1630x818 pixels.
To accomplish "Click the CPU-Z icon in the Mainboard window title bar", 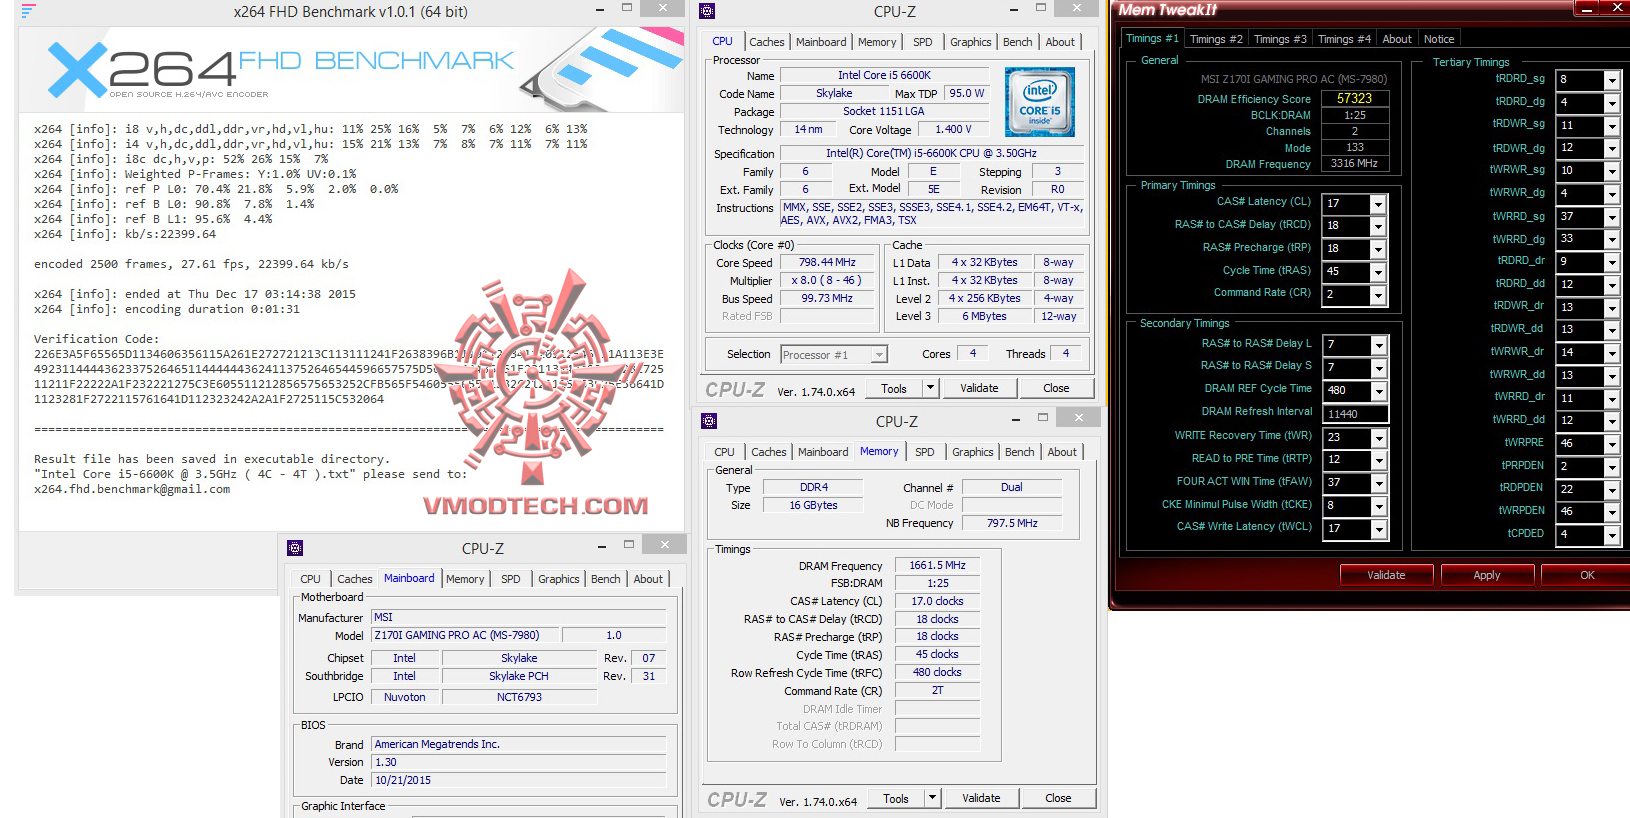I will [x=295, y=548].
